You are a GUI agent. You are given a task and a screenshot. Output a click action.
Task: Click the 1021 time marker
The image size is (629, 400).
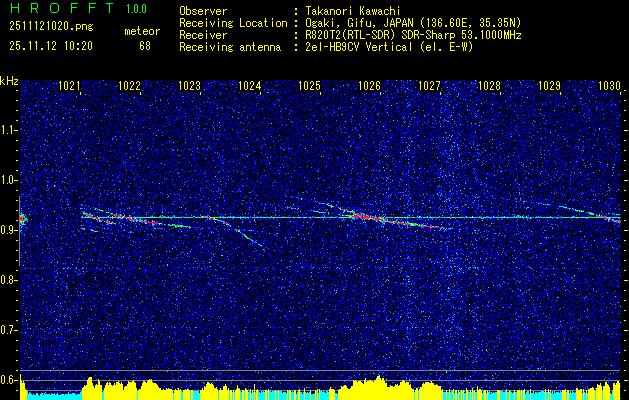coord(68,85)
